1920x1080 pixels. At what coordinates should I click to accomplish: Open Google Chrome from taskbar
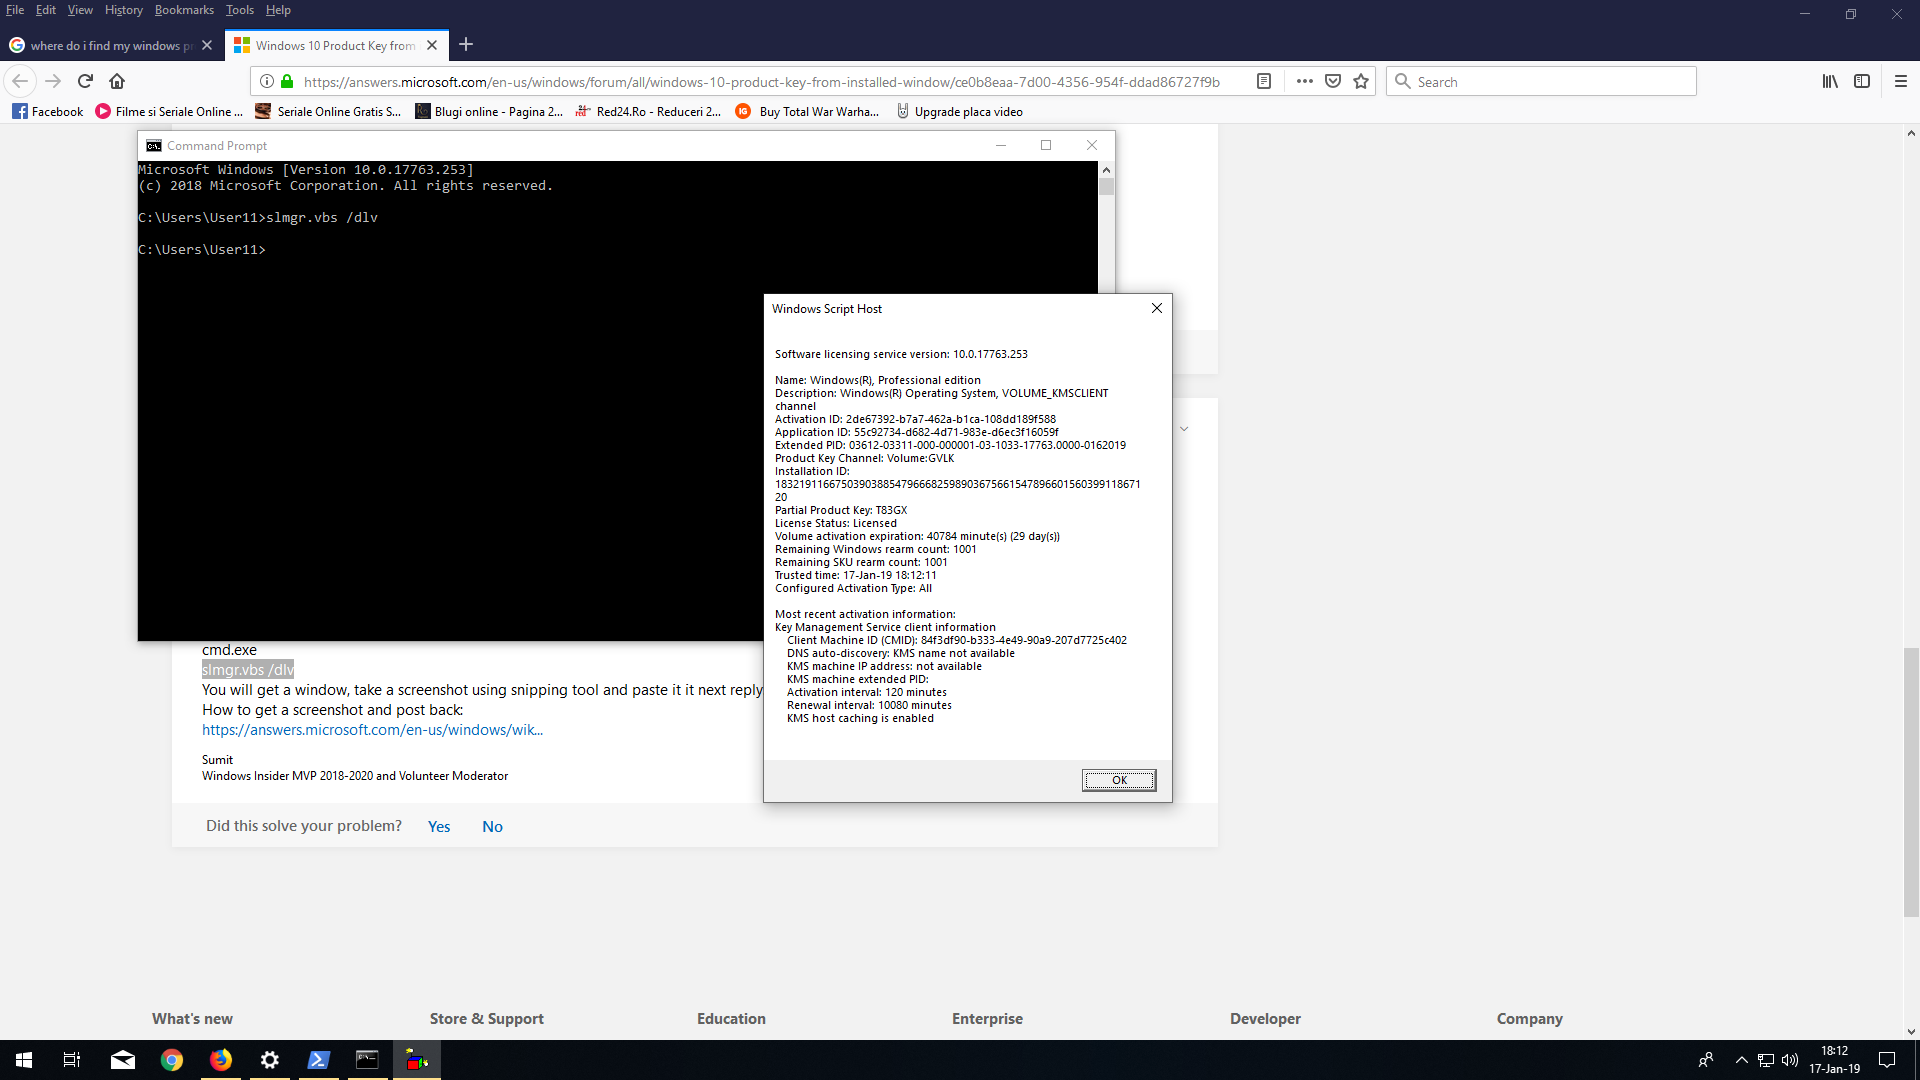pos(172,1060)
